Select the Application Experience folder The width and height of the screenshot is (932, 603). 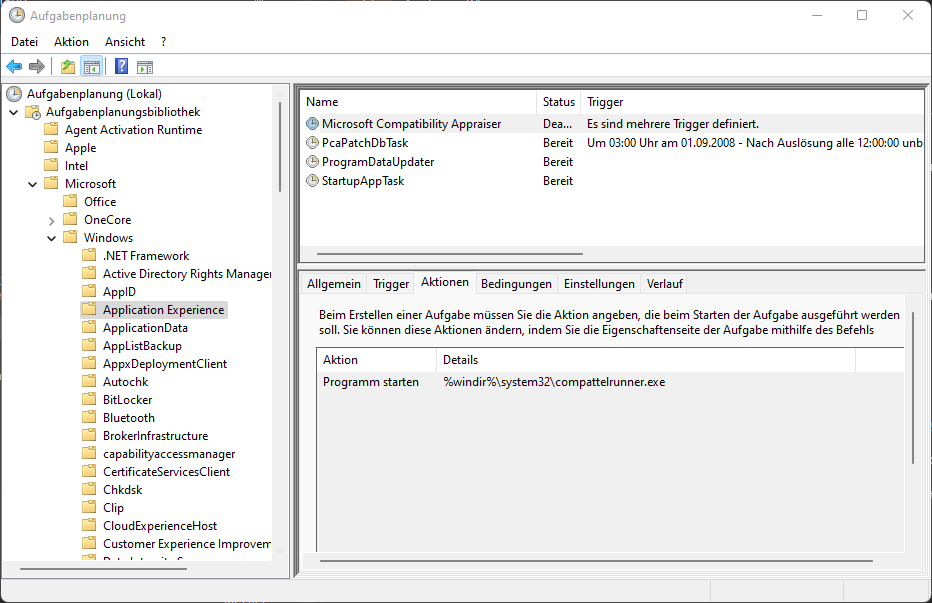tap(163, 310)
